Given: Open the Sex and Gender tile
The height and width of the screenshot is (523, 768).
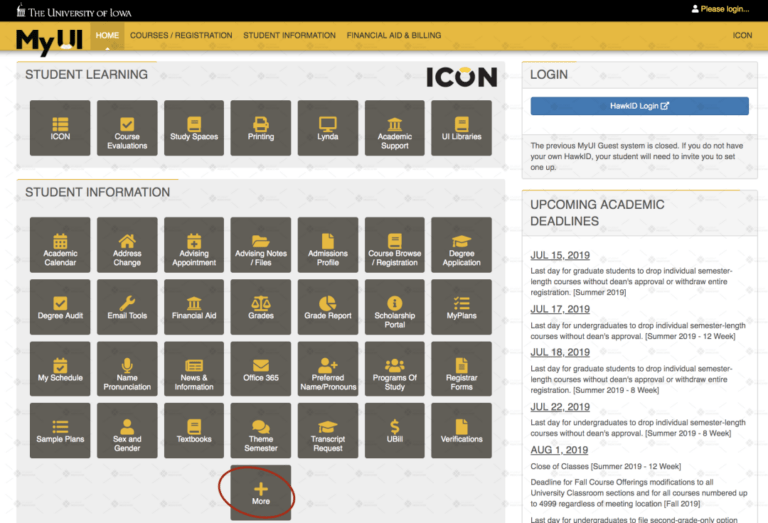Looking at the screenshot, I should [x=127, y=430].
